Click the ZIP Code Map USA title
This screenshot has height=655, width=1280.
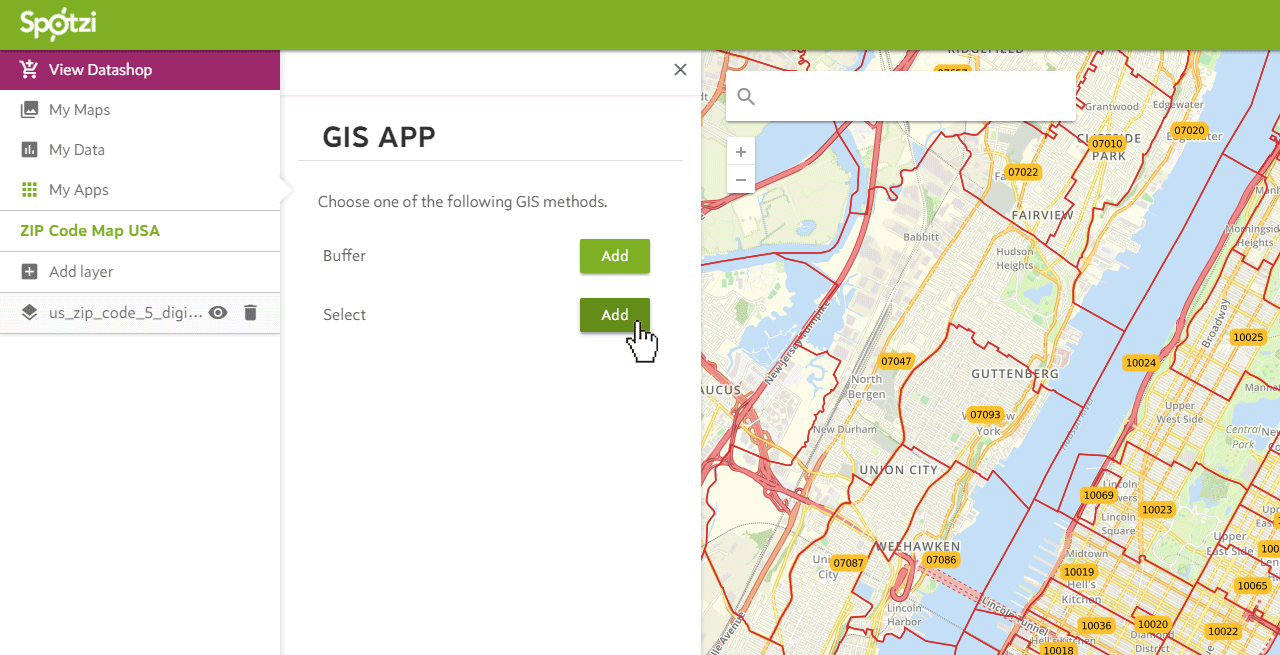[90, 231]
